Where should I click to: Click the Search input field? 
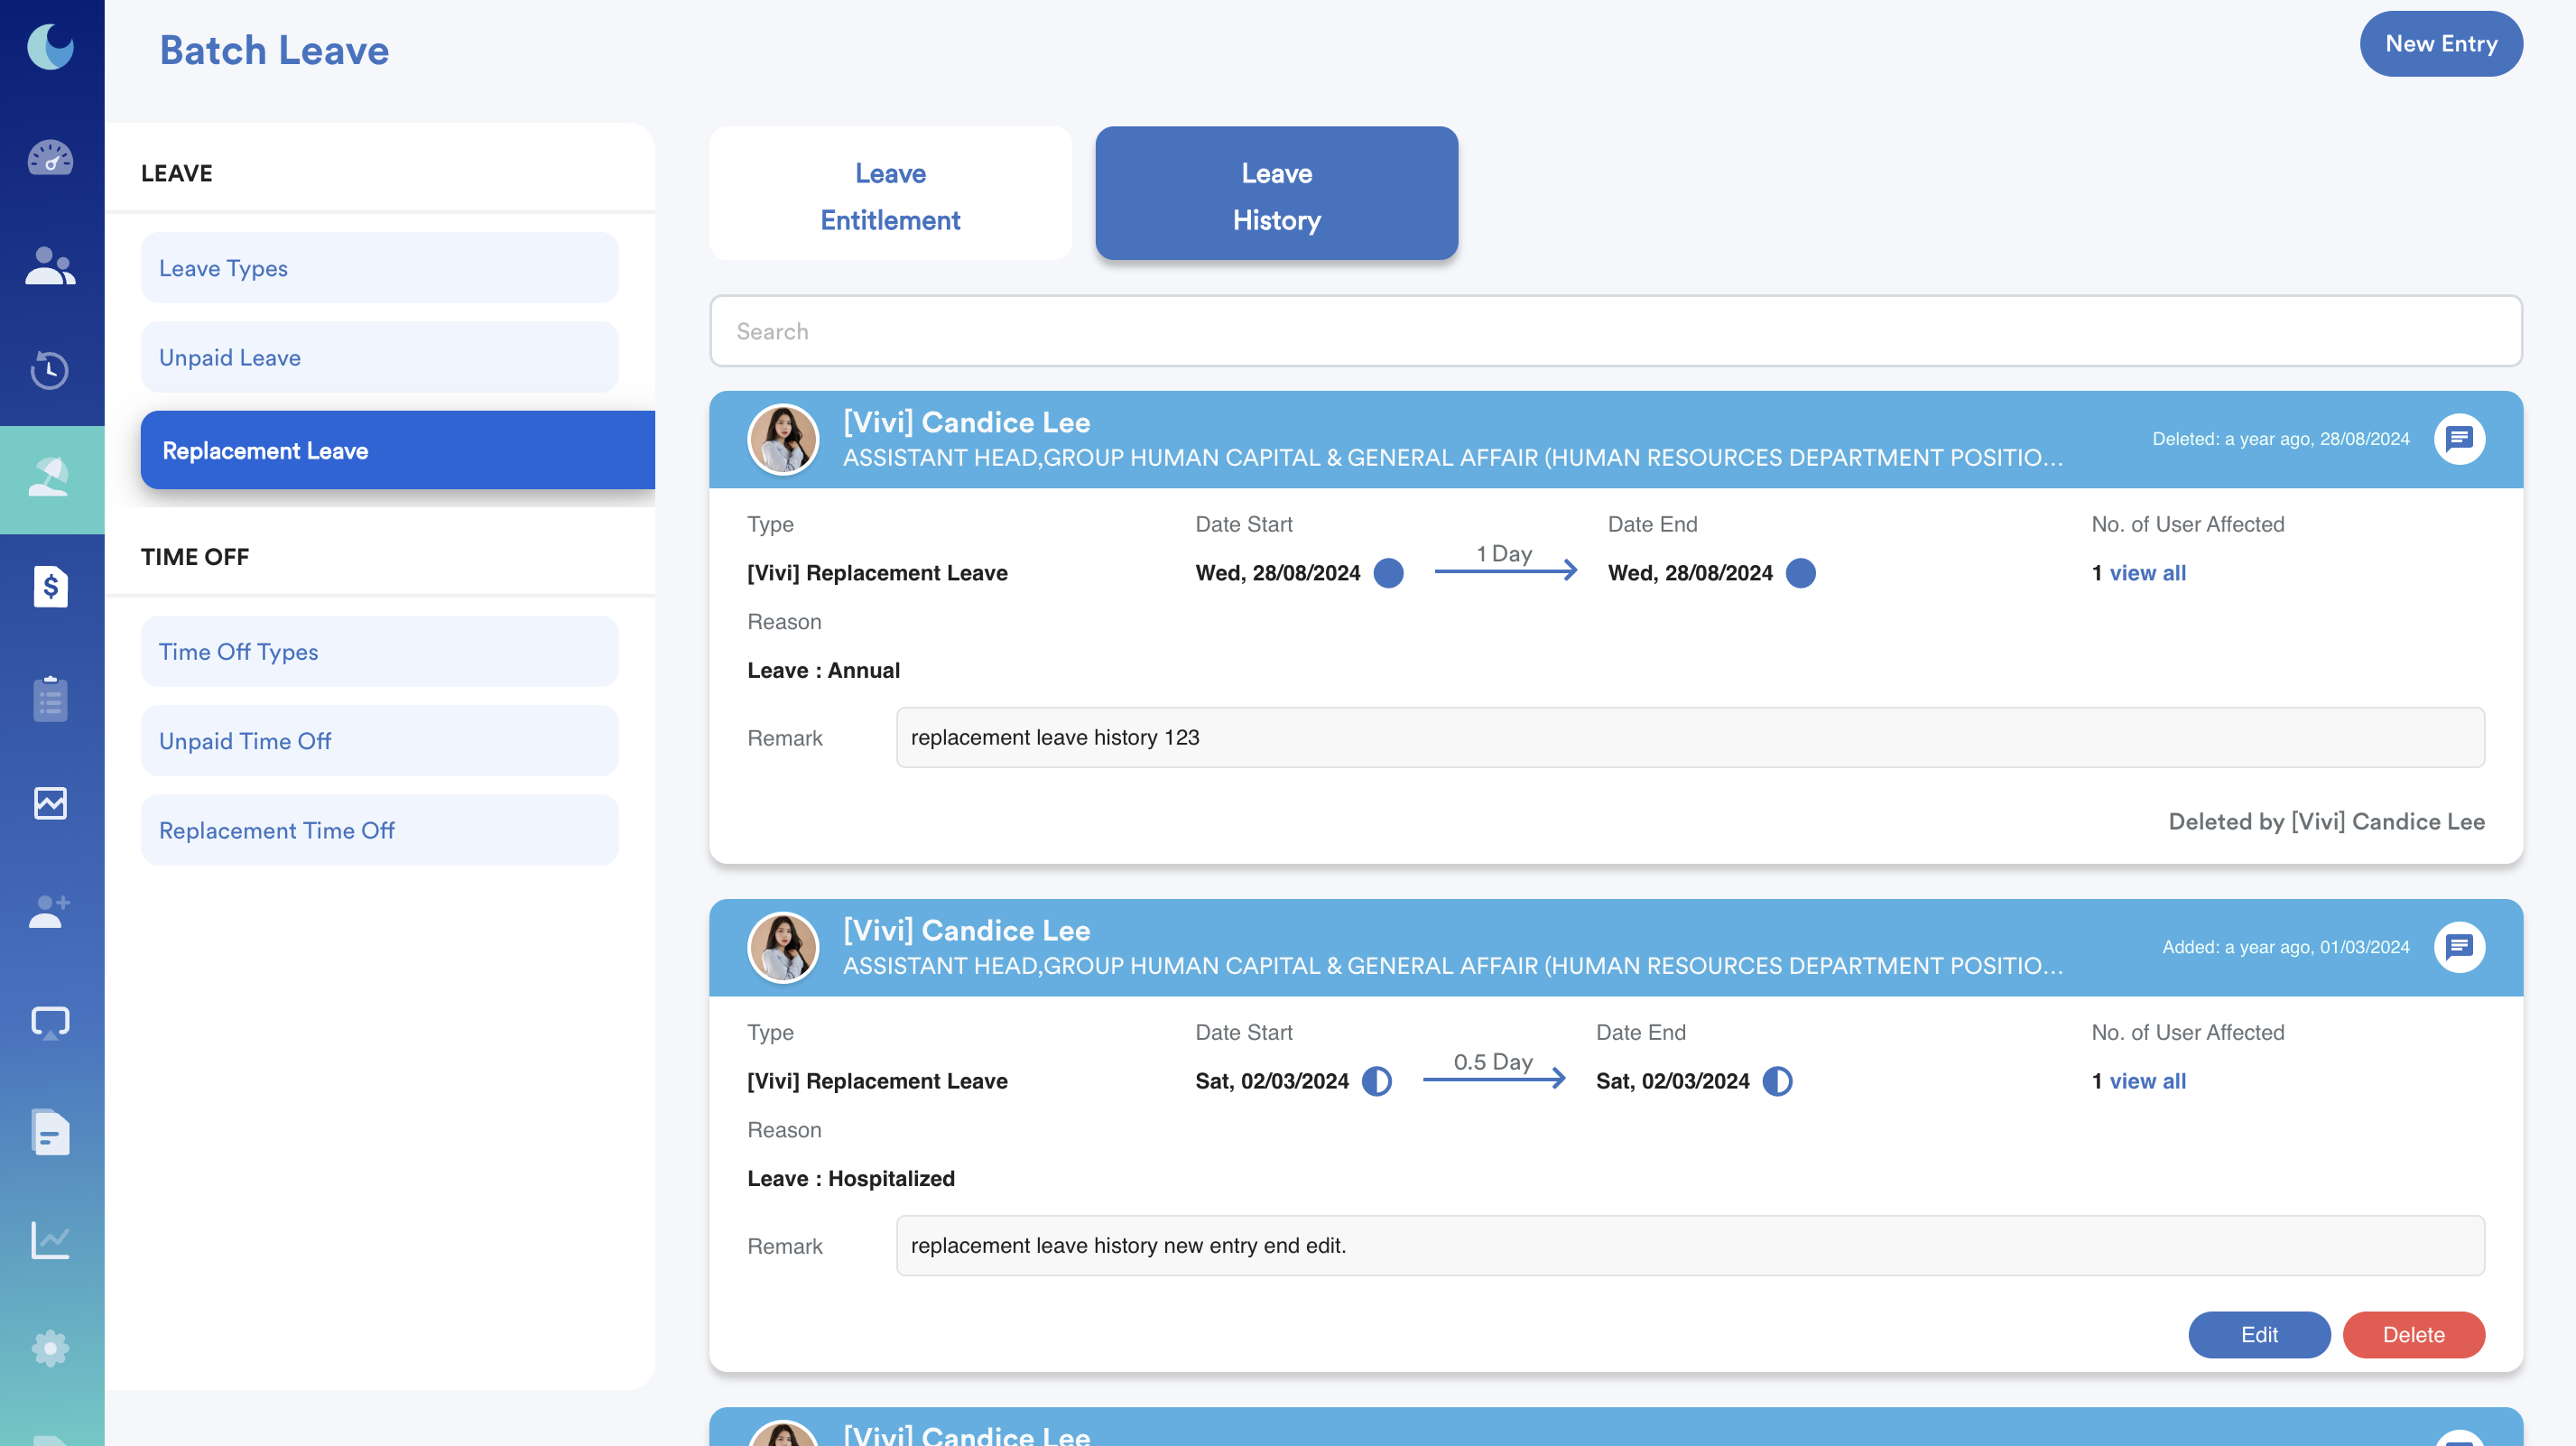pyautogui.click(x=1615, y=331)
